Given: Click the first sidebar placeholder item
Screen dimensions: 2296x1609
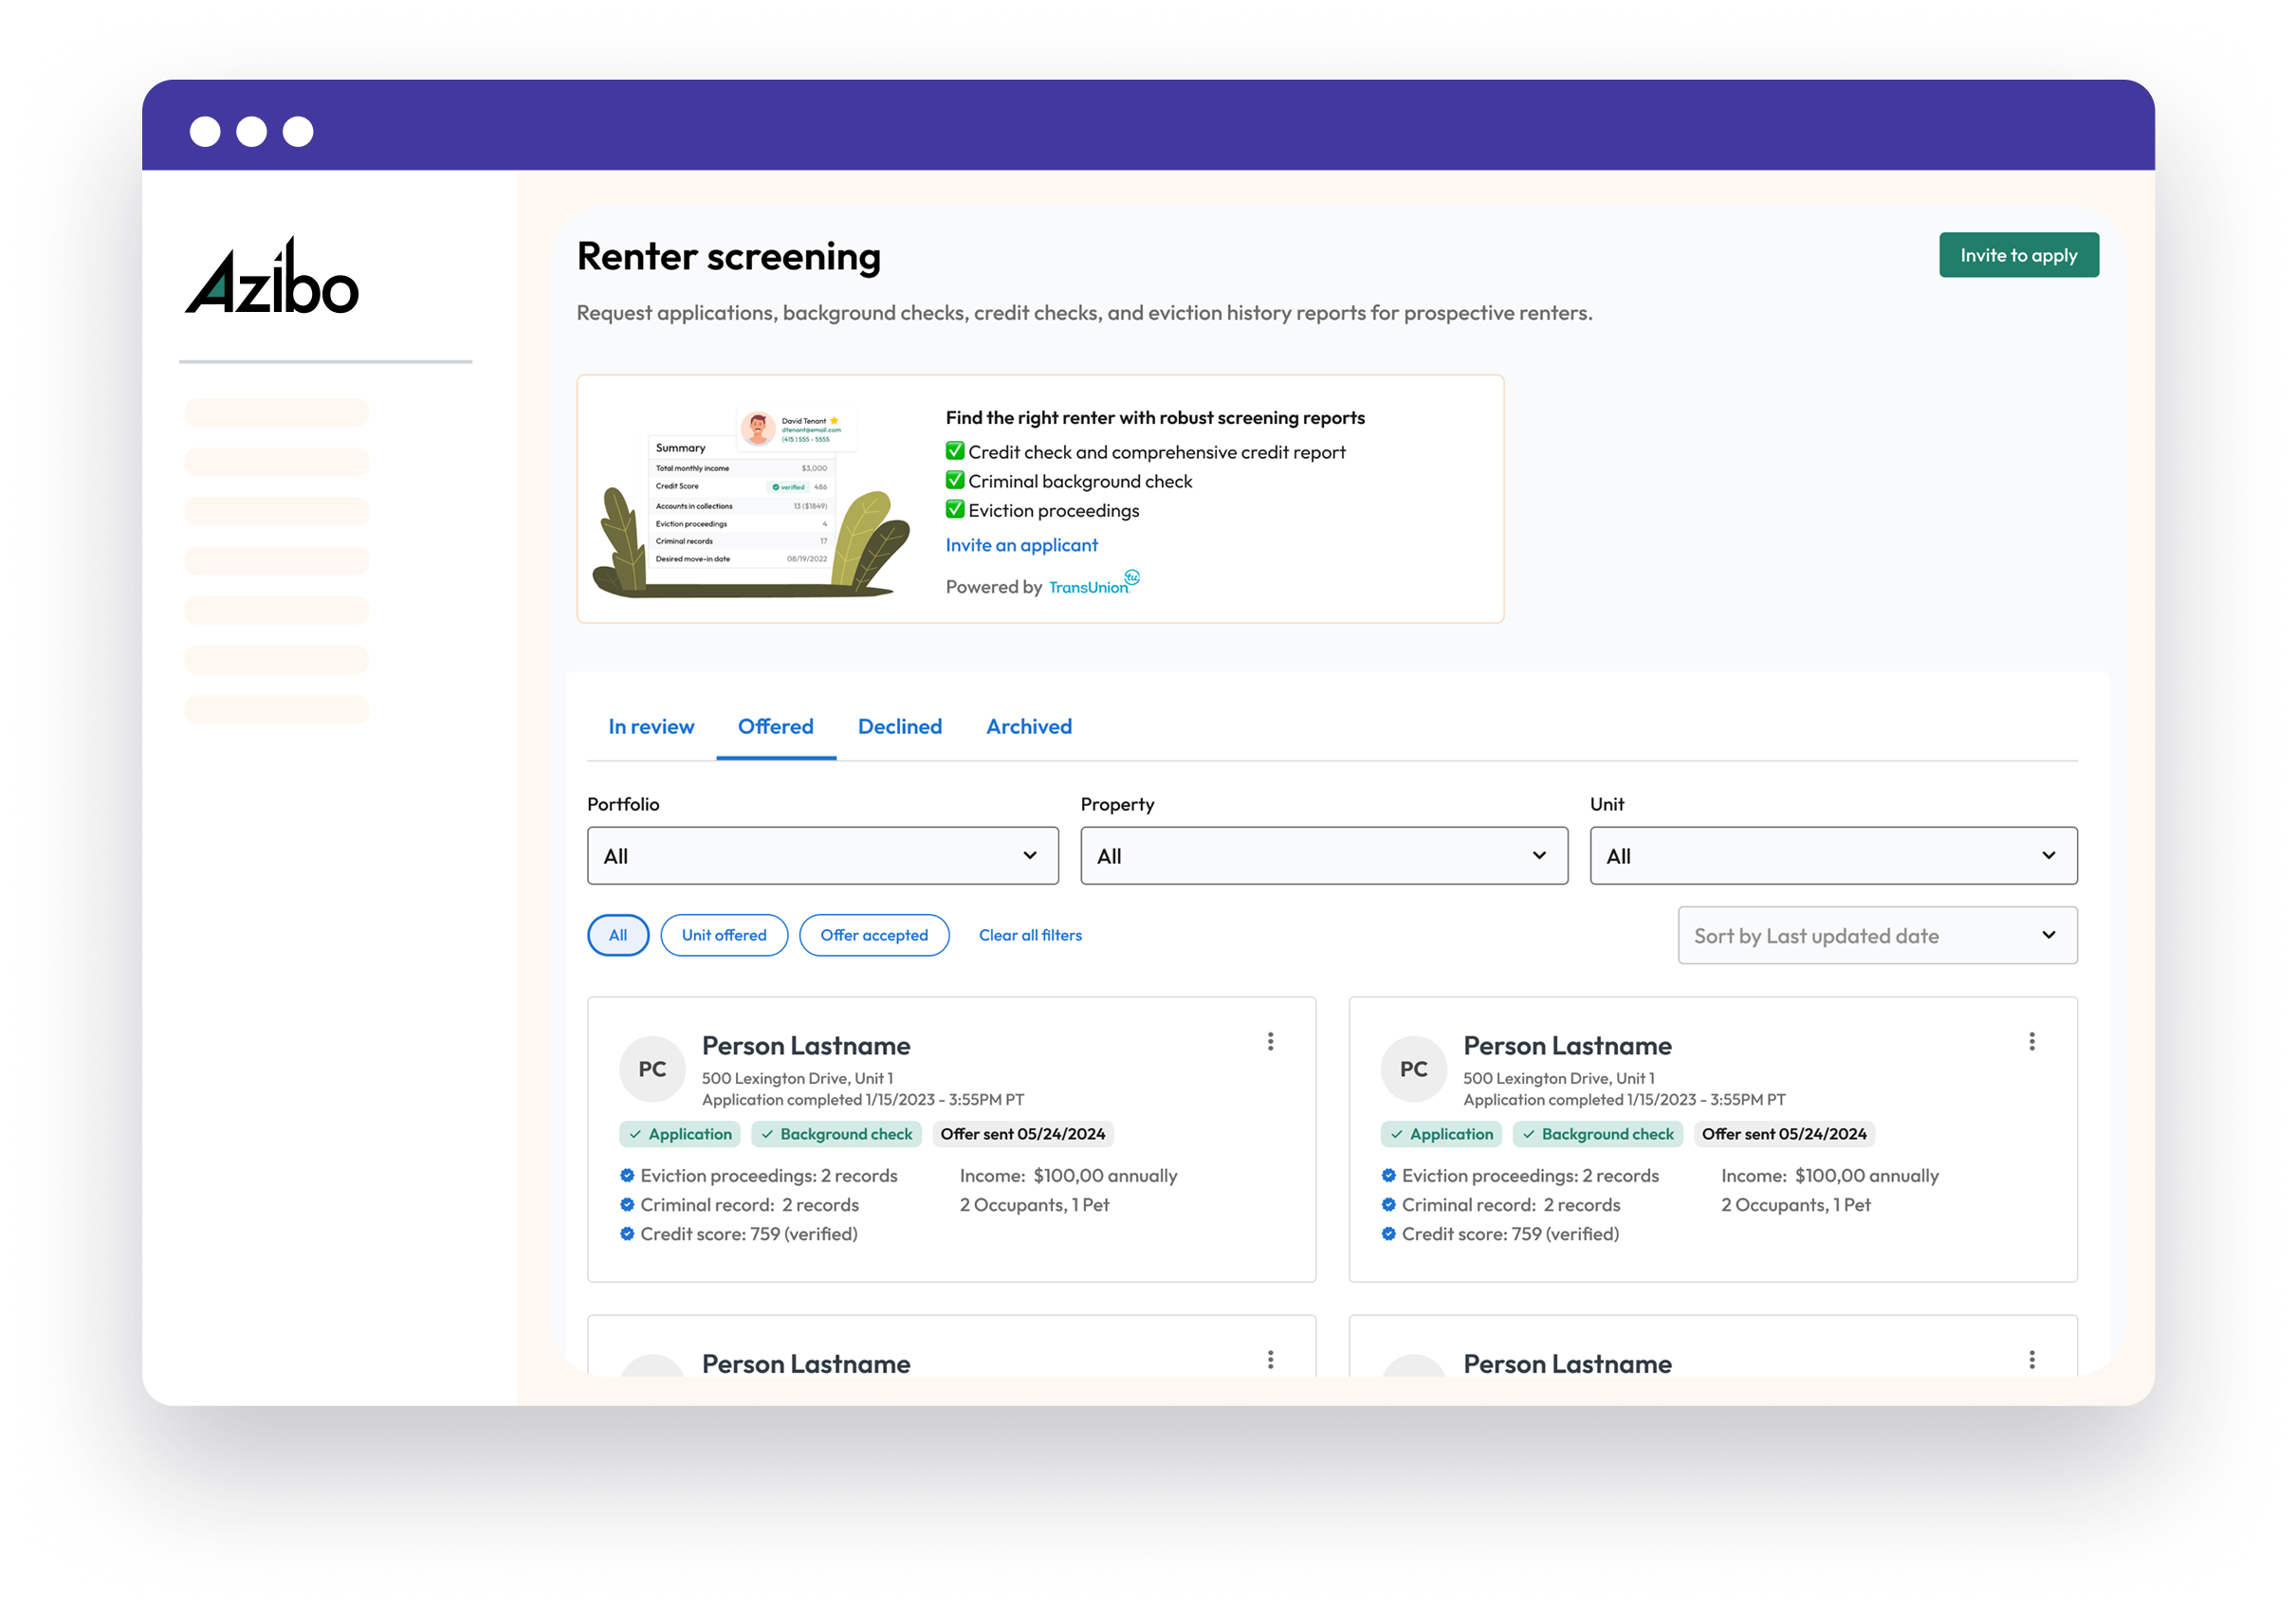Looking at the screenshot, I should (x=276, y=412).
